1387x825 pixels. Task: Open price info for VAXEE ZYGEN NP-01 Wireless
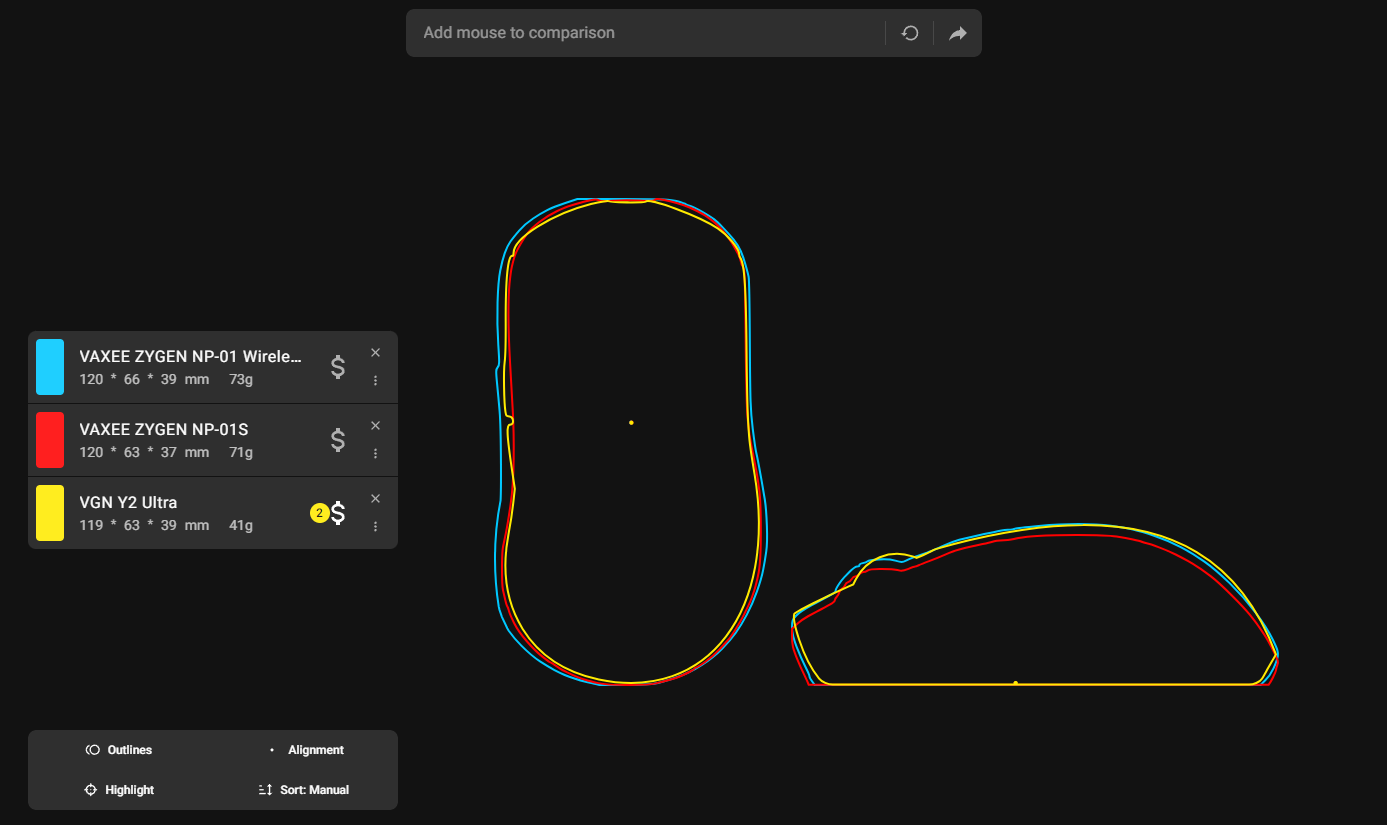tap(338, 367)
